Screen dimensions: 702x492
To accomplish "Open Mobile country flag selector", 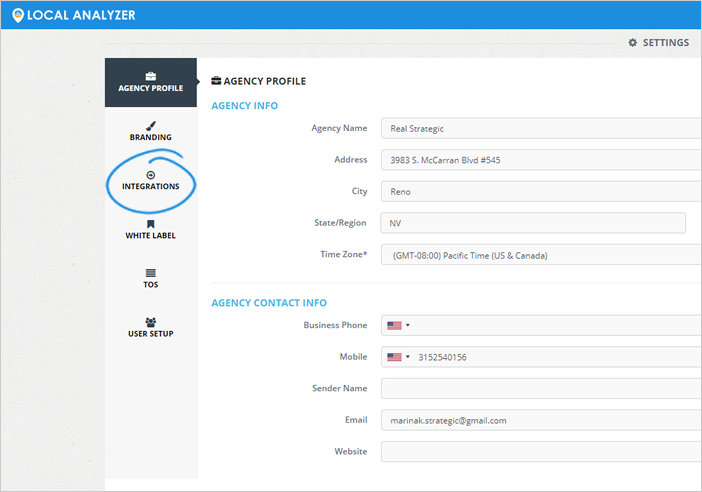I will [398, 357].
